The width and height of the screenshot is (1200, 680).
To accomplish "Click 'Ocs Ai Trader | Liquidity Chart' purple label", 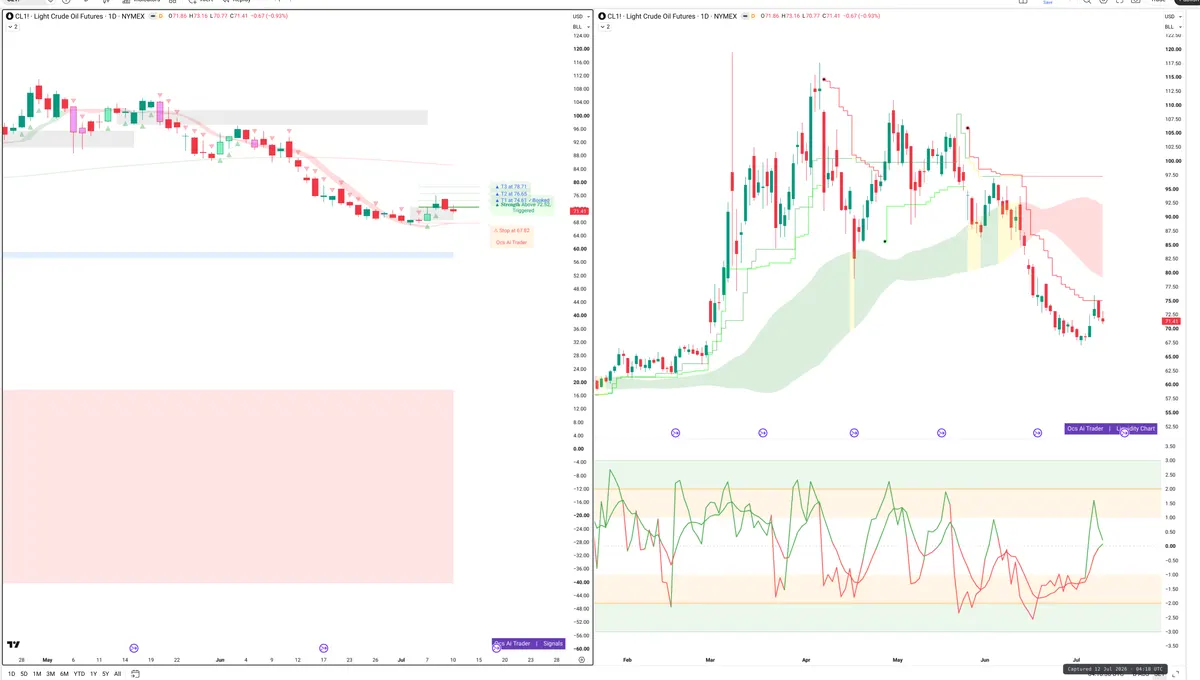I will pyautogui.click(x=1111, y=428).
